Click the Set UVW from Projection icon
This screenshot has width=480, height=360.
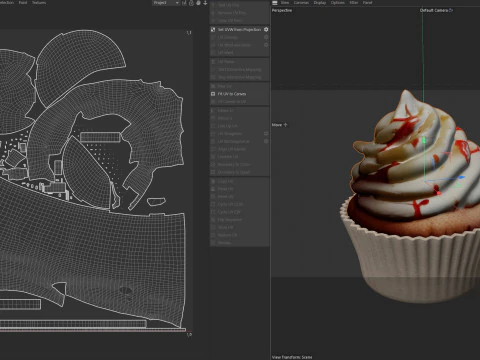(x=213, y=30)
